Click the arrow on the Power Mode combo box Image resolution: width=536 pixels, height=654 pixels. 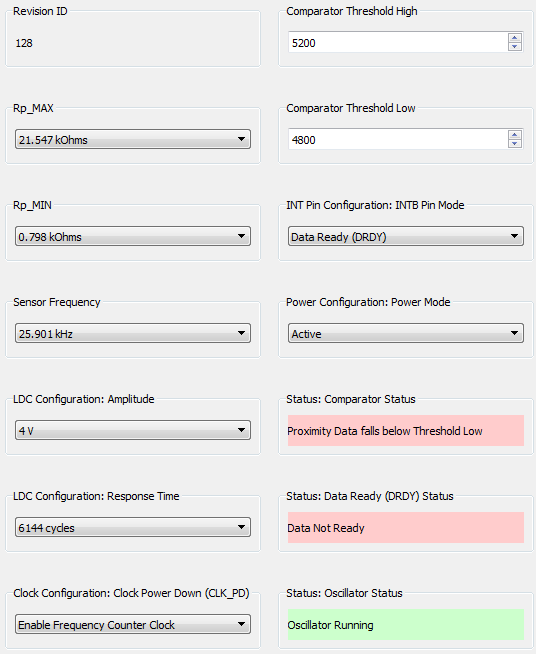pyautogui.click(x=514, y=333)
